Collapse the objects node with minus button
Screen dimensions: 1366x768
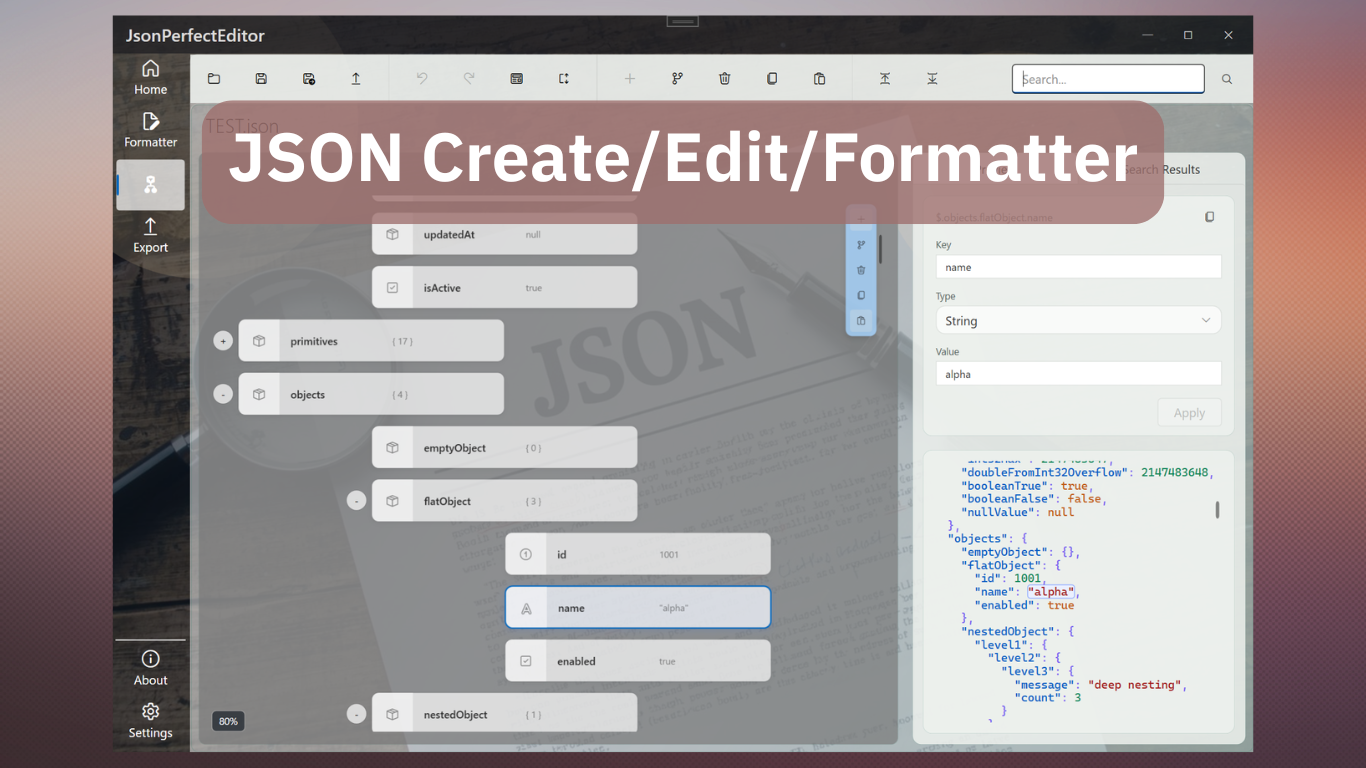coord(223,394)
